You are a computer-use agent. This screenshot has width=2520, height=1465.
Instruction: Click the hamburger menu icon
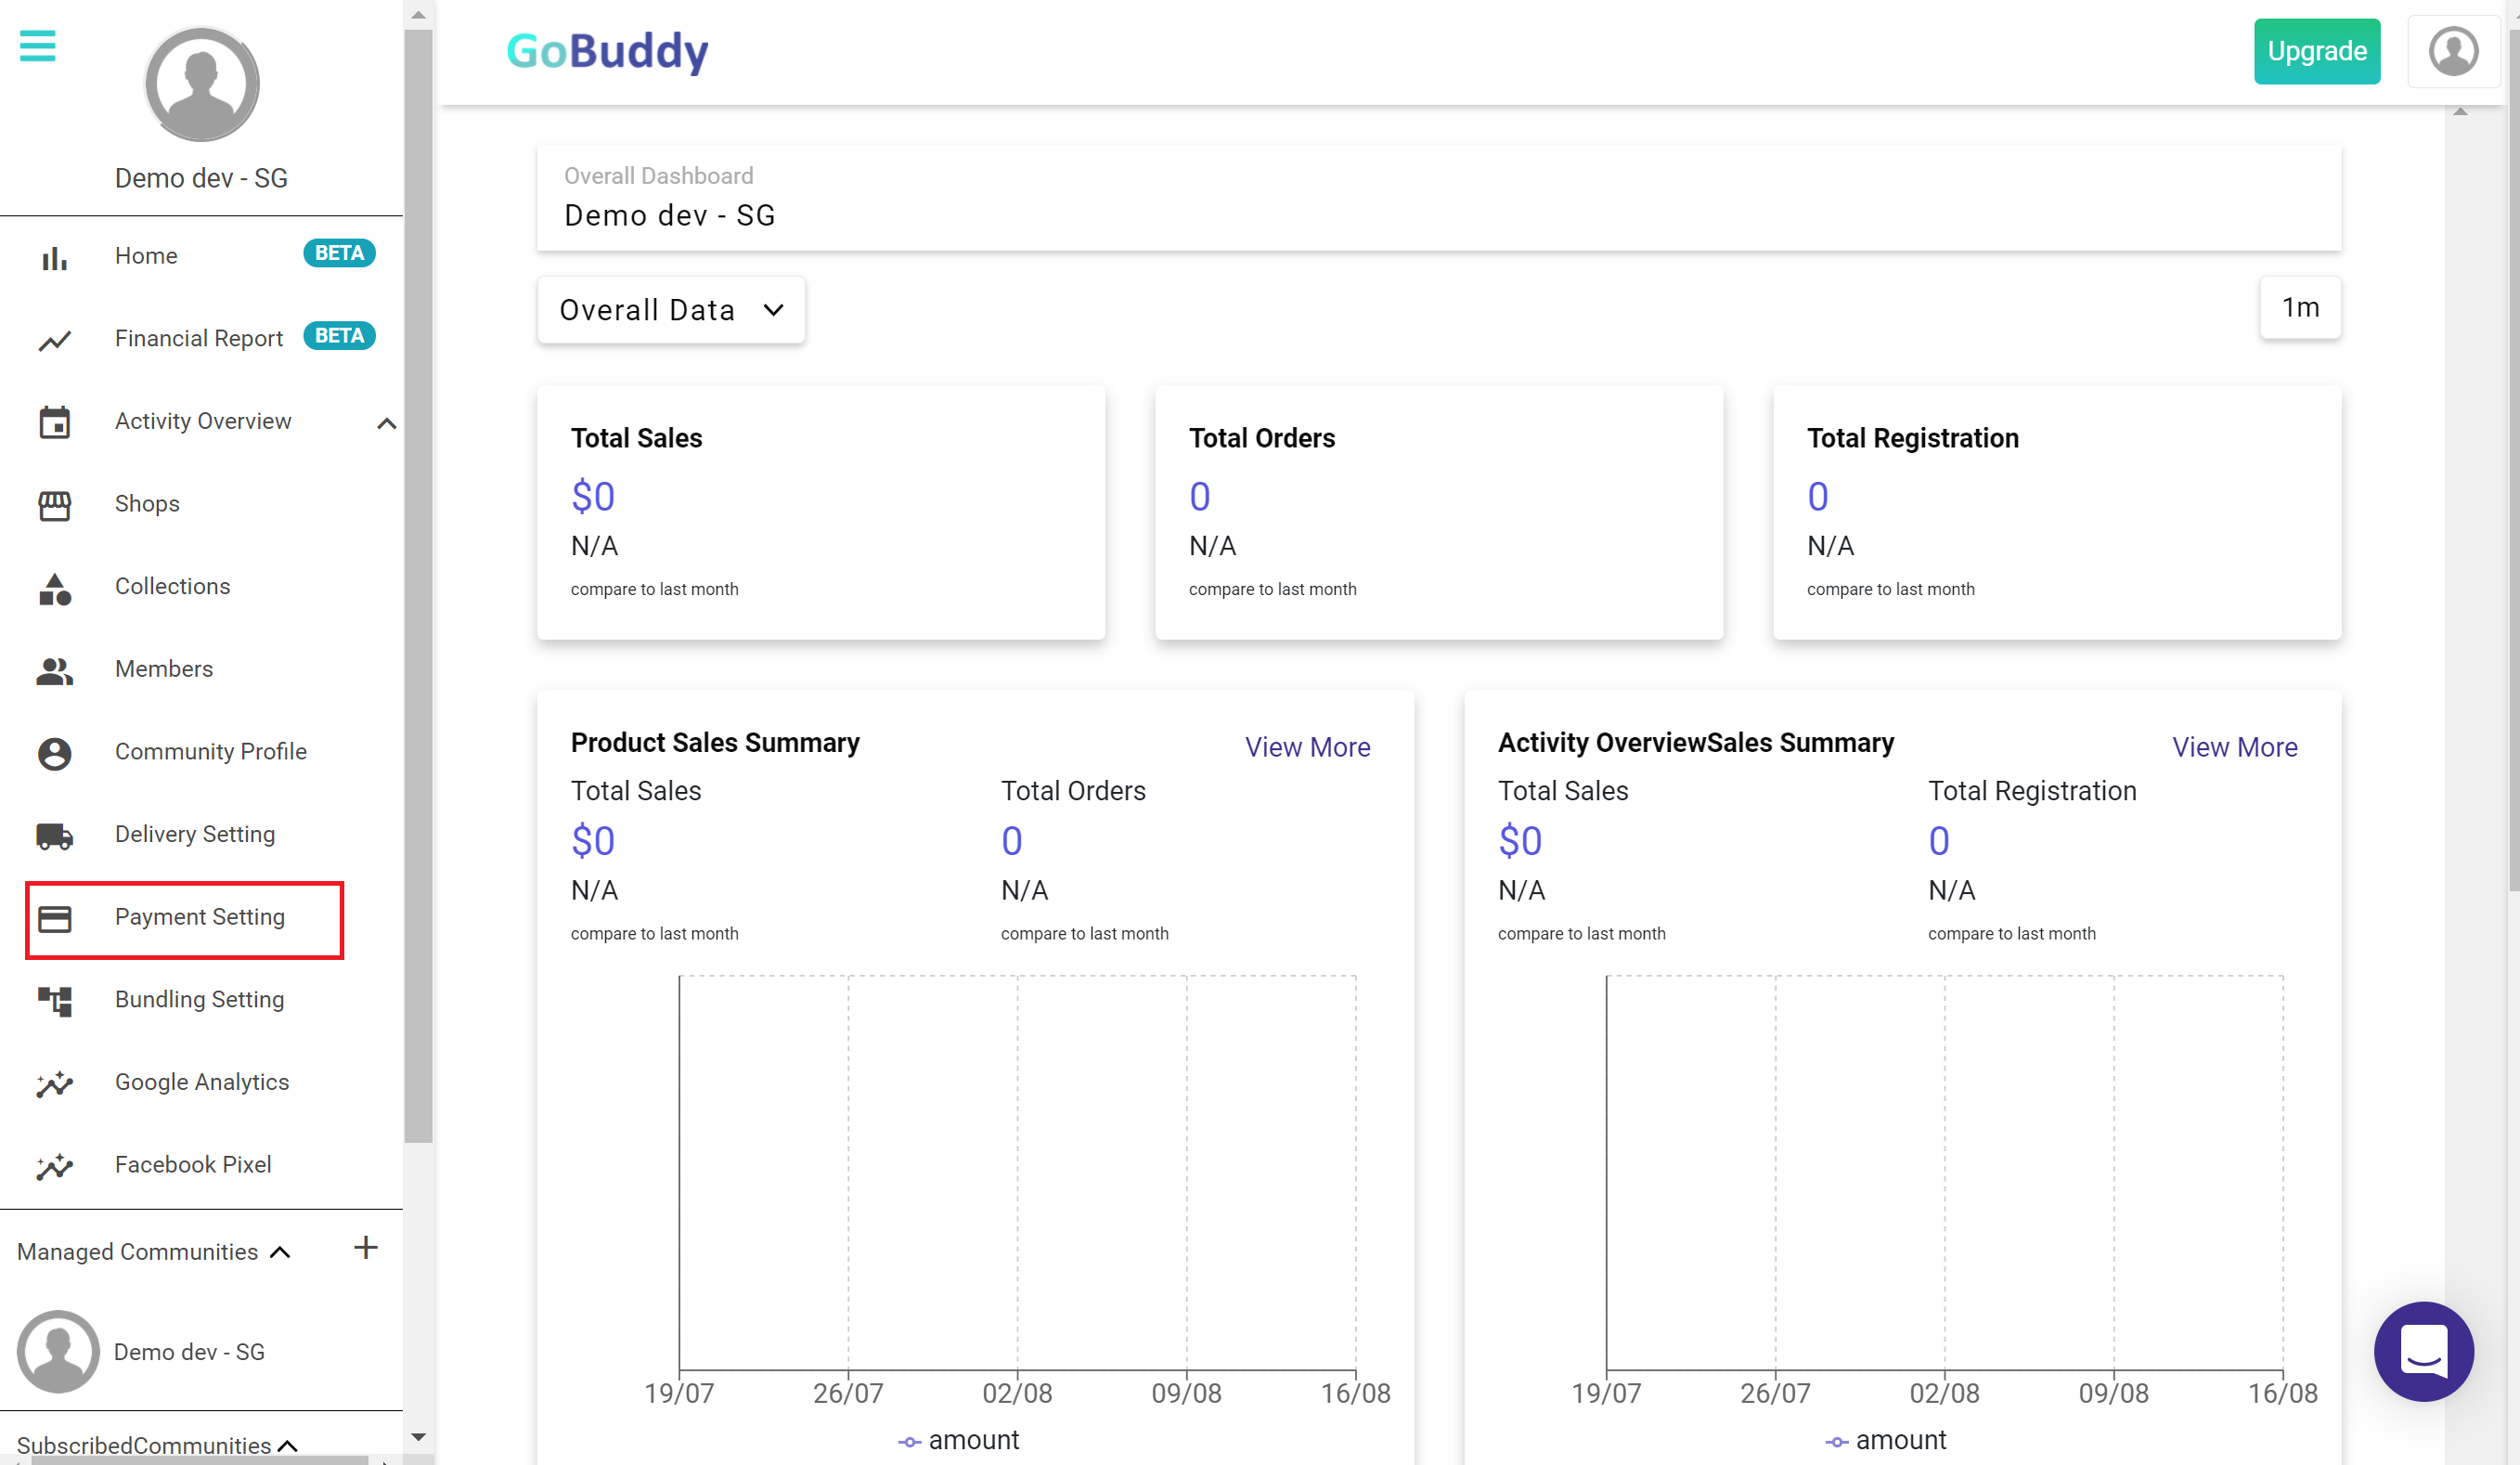point(37,45)
